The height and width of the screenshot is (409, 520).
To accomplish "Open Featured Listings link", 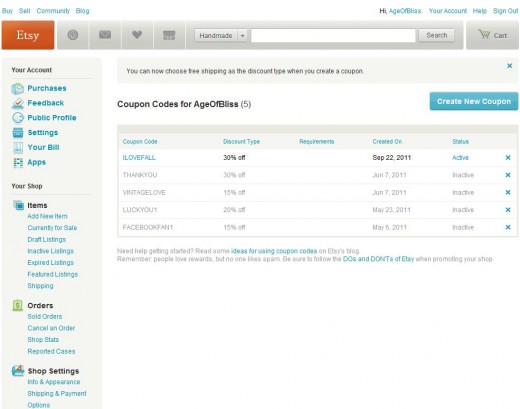I will pos(53,274).
